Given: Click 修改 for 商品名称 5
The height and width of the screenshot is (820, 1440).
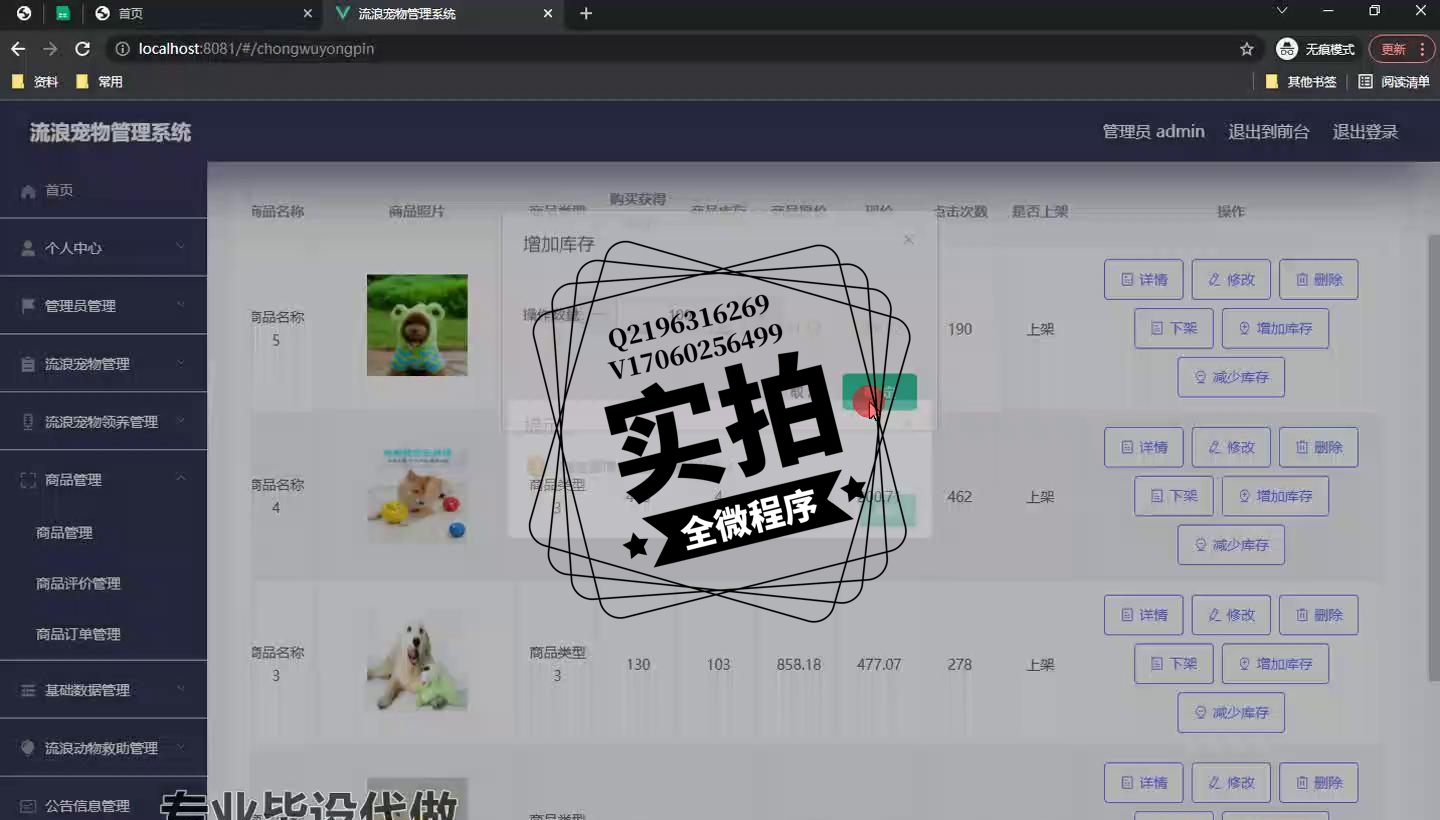Looking at the screenshot, I should click(1231, 280).
